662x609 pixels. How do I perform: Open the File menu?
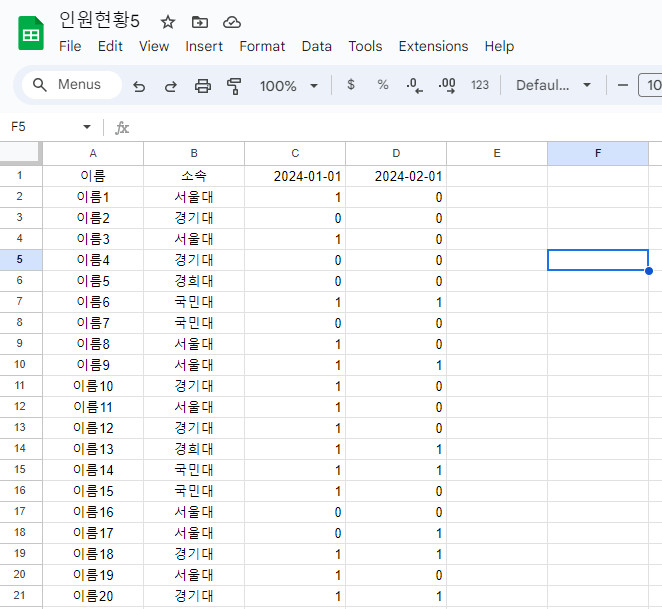(70, 46)
